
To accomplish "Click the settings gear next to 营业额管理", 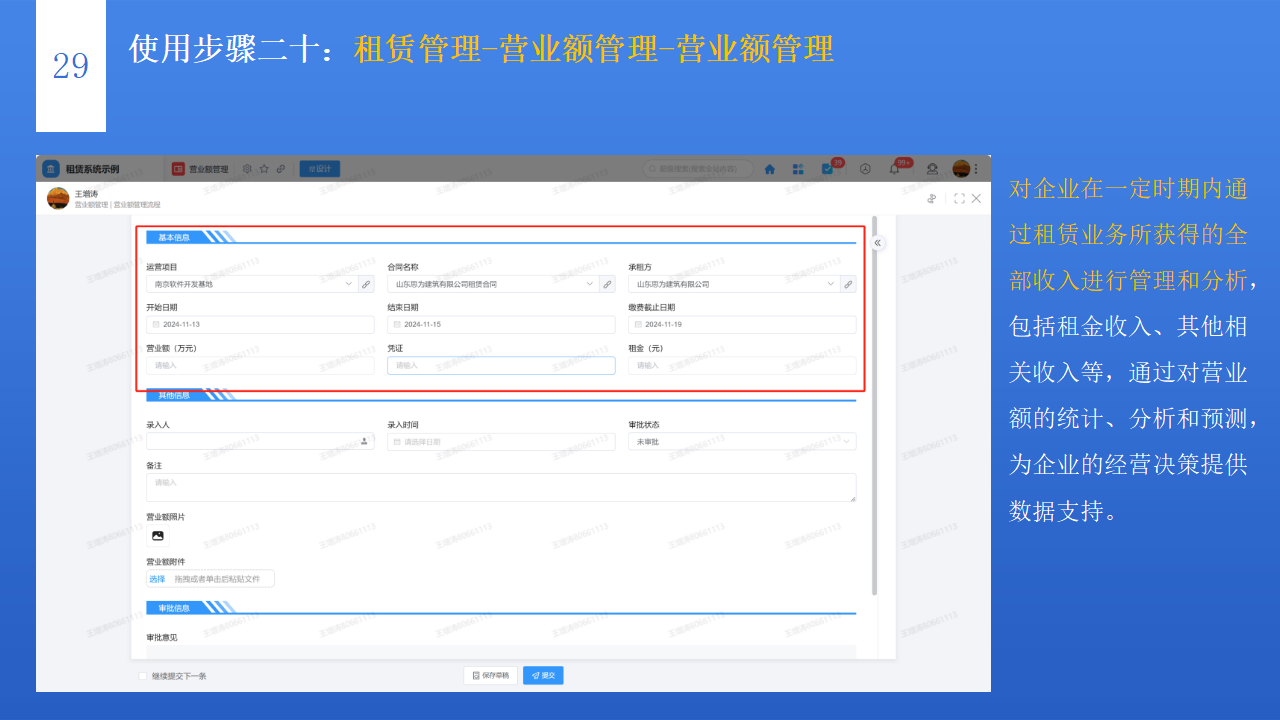I will [248, 169].
